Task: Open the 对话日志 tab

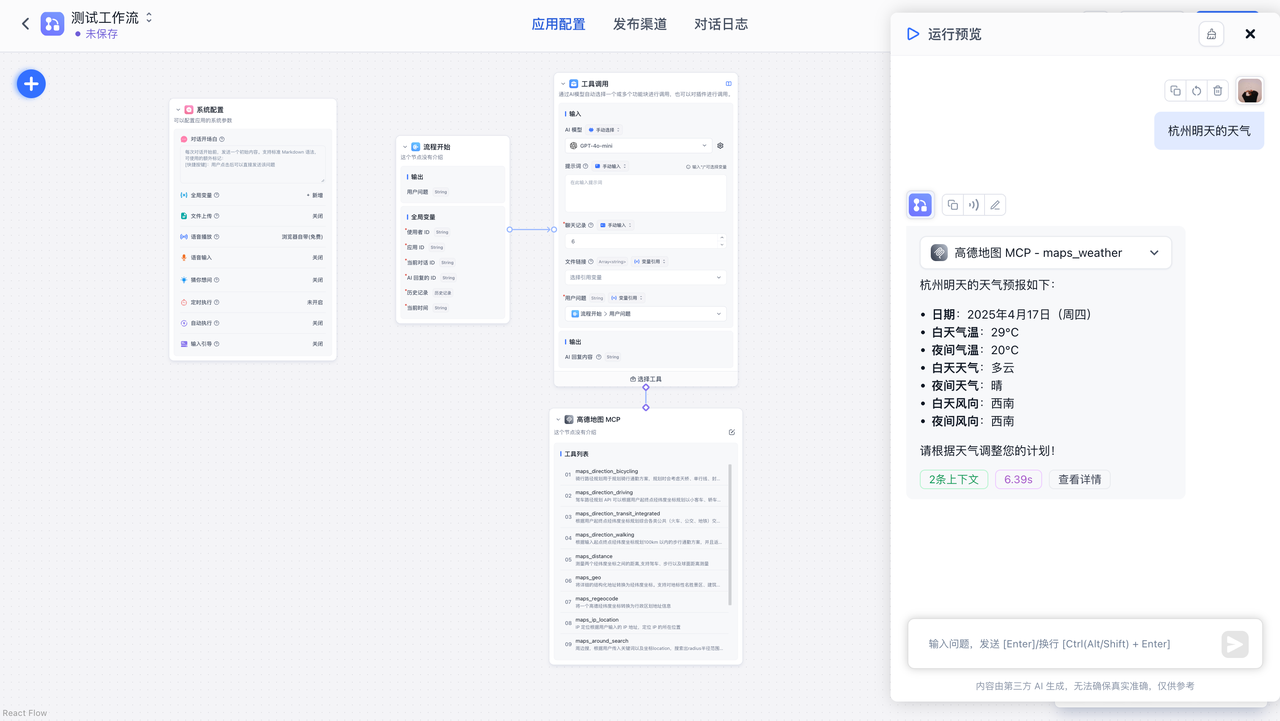Action: click(x=720, y=24)
